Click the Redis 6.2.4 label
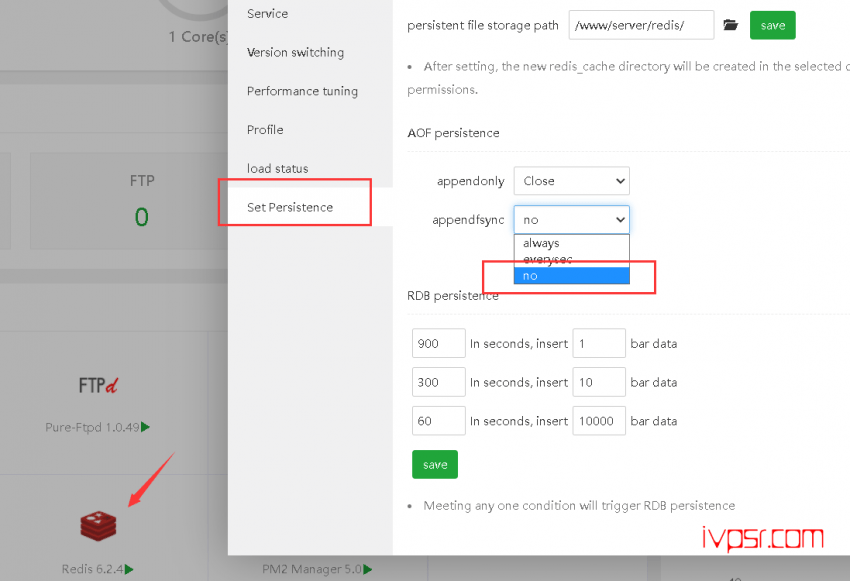This screenshot has height=581, width=850. 92,569
